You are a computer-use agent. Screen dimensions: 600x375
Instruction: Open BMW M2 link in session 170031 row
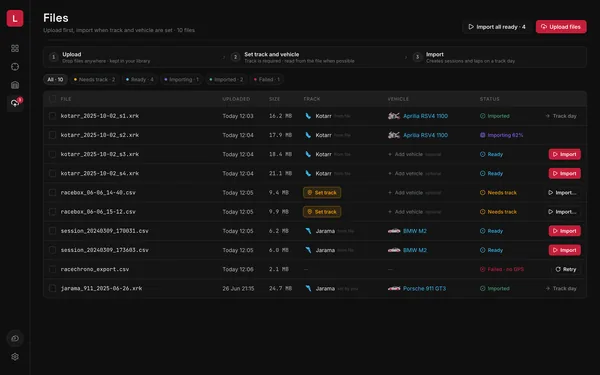pos(415,231)
